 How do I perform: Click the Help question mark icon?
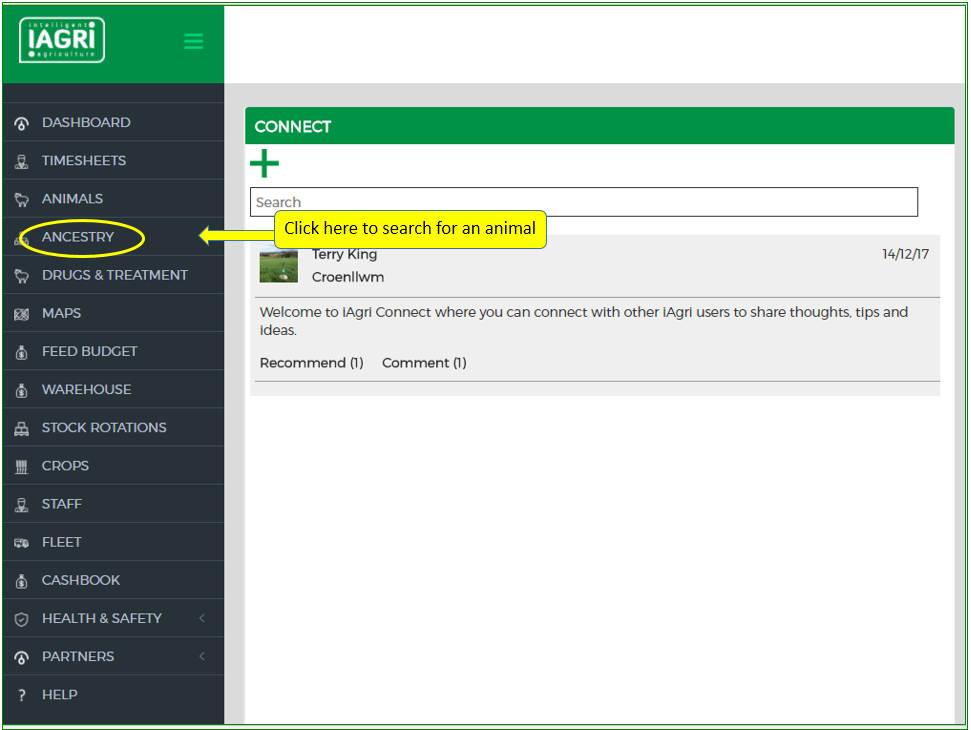coord(22,695)
